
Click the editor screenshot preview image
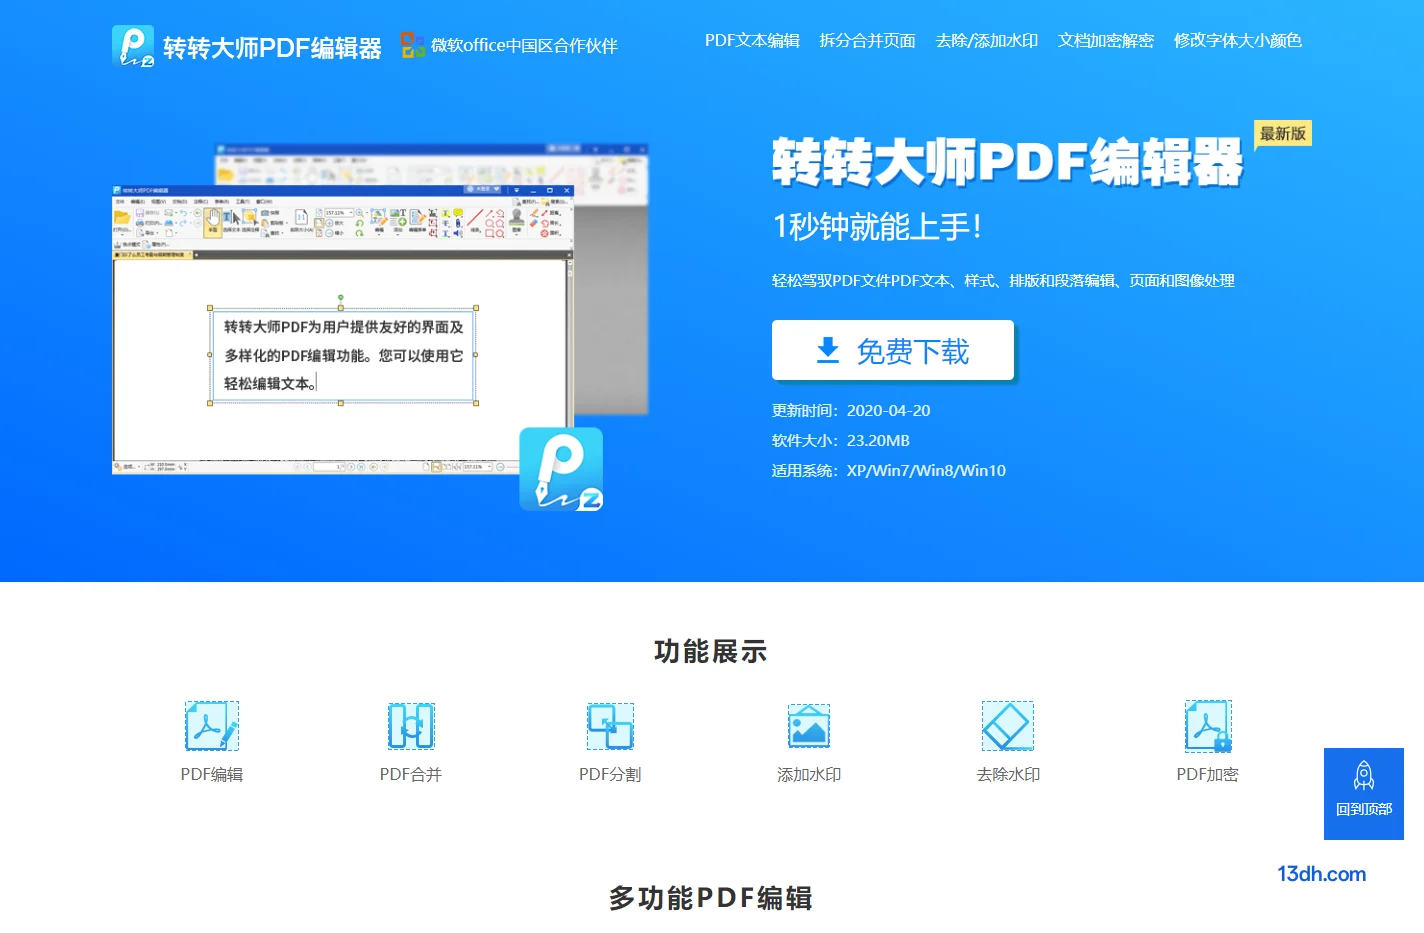(344, 328)
